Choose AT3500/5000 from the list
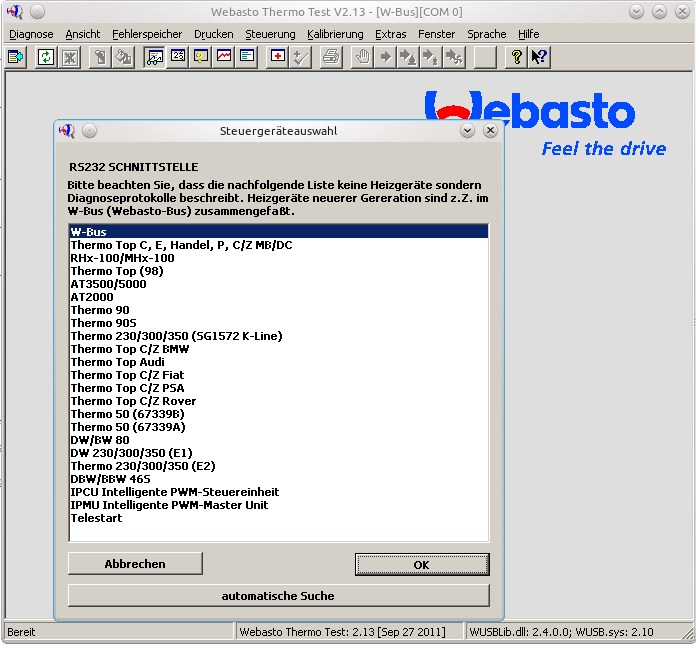This screenshot has width=696, height=645. (279, 284)
